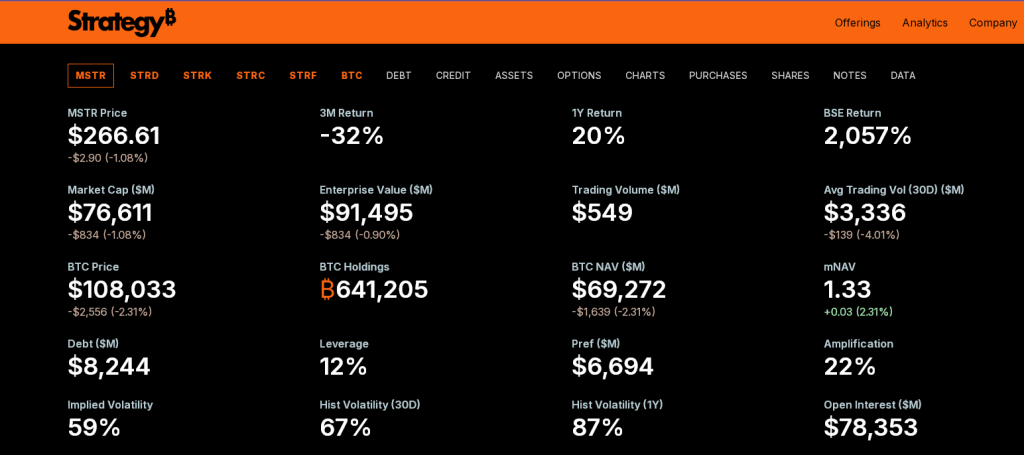Open the STRC tab
Screen dimensions: 1024x455
pyautogui.click(x=250, y=76)
